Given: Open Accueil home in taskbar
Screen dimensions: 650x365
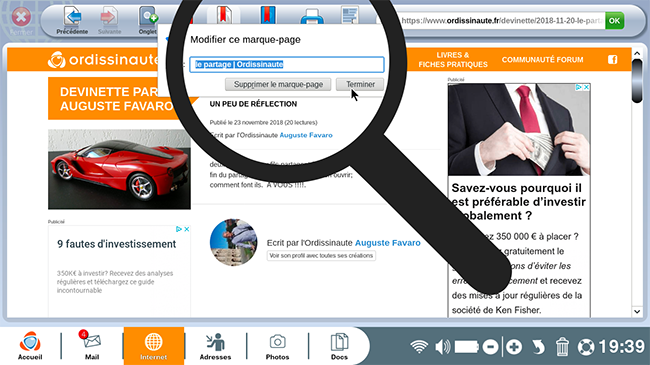Looking at the screenshot, I should click(x=30, y=346).
